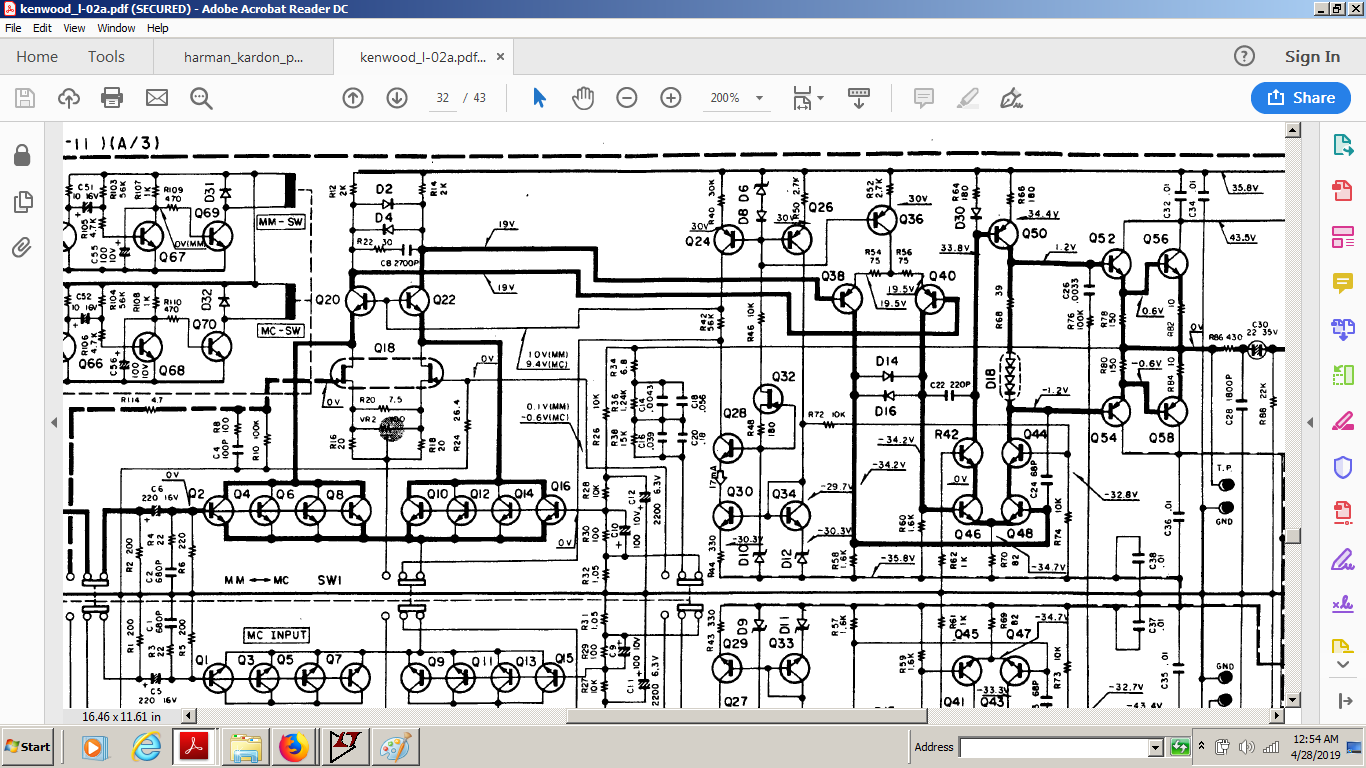Image resolution: width=1366 pixels, height=768 pixels.
Task: Click the Save to cloud upload icon
Action: point(68,98)
